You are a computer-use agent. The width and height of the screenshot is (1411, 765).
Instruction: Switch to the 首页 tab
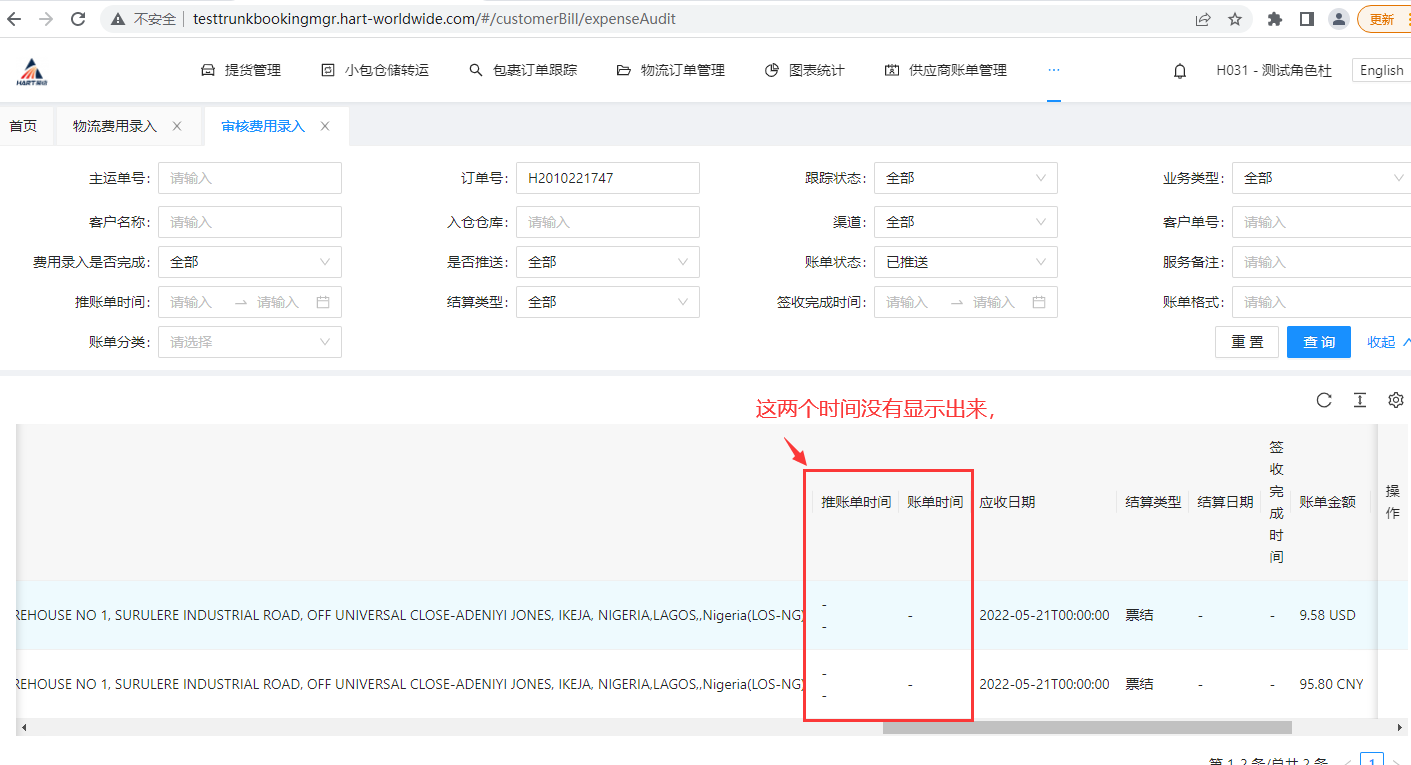point(23,126)
